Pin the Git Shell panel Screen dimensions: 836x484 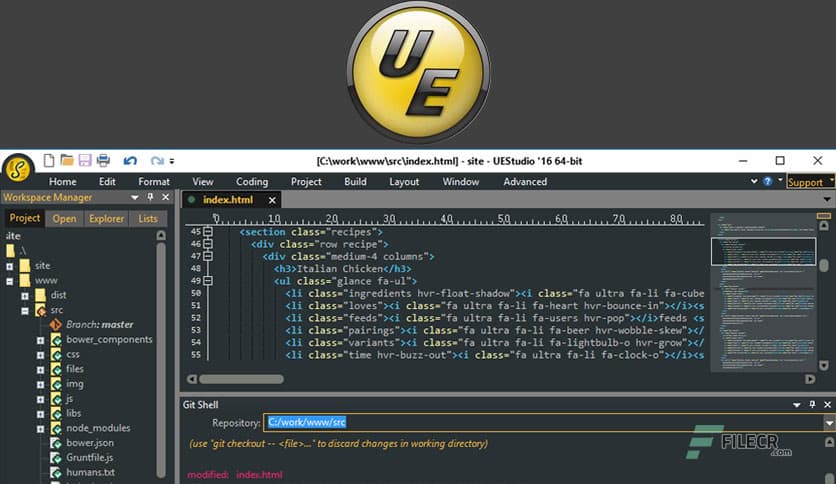pos(812,405)
